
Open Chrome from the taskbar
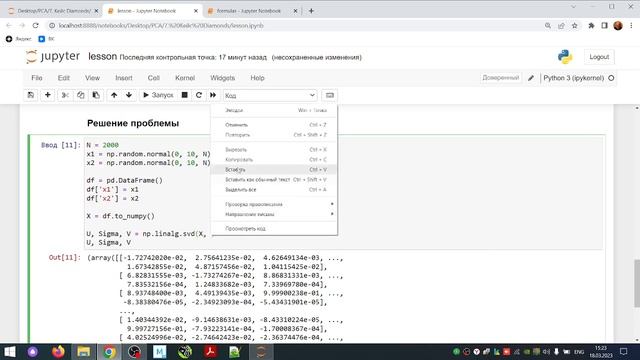[x=109, y=351]
